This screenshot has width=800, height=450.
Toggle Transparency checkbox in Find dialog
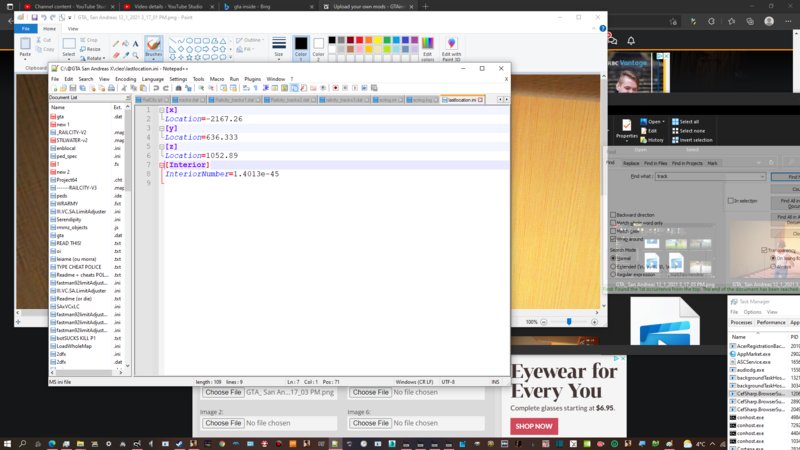point(764,251)
